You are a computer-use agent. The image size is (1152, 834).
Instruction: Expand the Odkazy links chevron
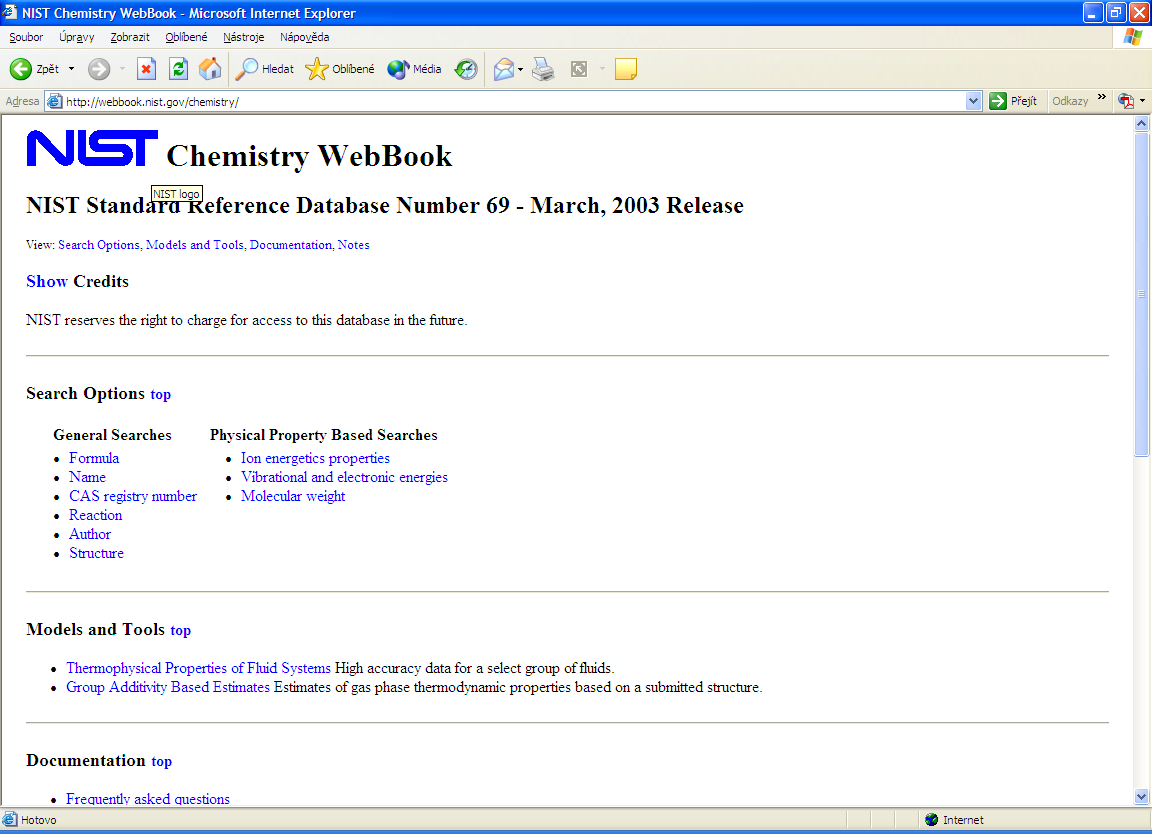point(1101,97)
